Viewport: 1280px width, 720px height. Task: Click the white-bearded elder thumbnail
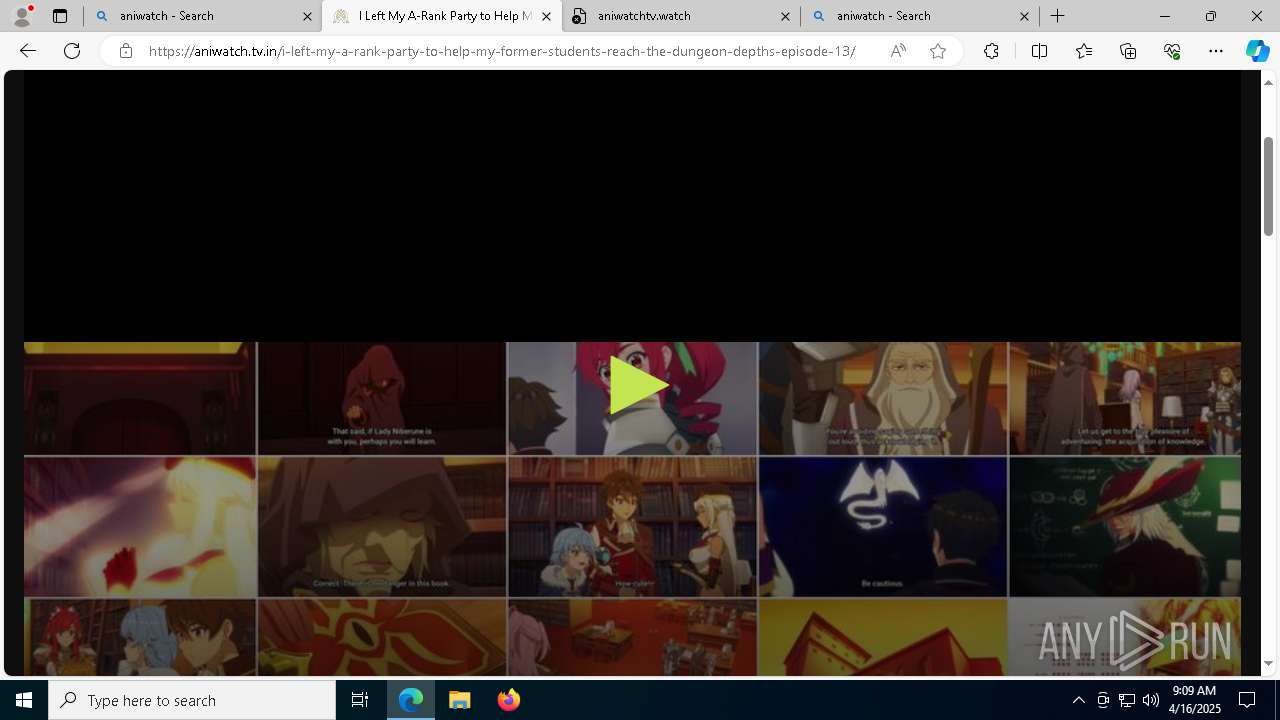(883, 398)
